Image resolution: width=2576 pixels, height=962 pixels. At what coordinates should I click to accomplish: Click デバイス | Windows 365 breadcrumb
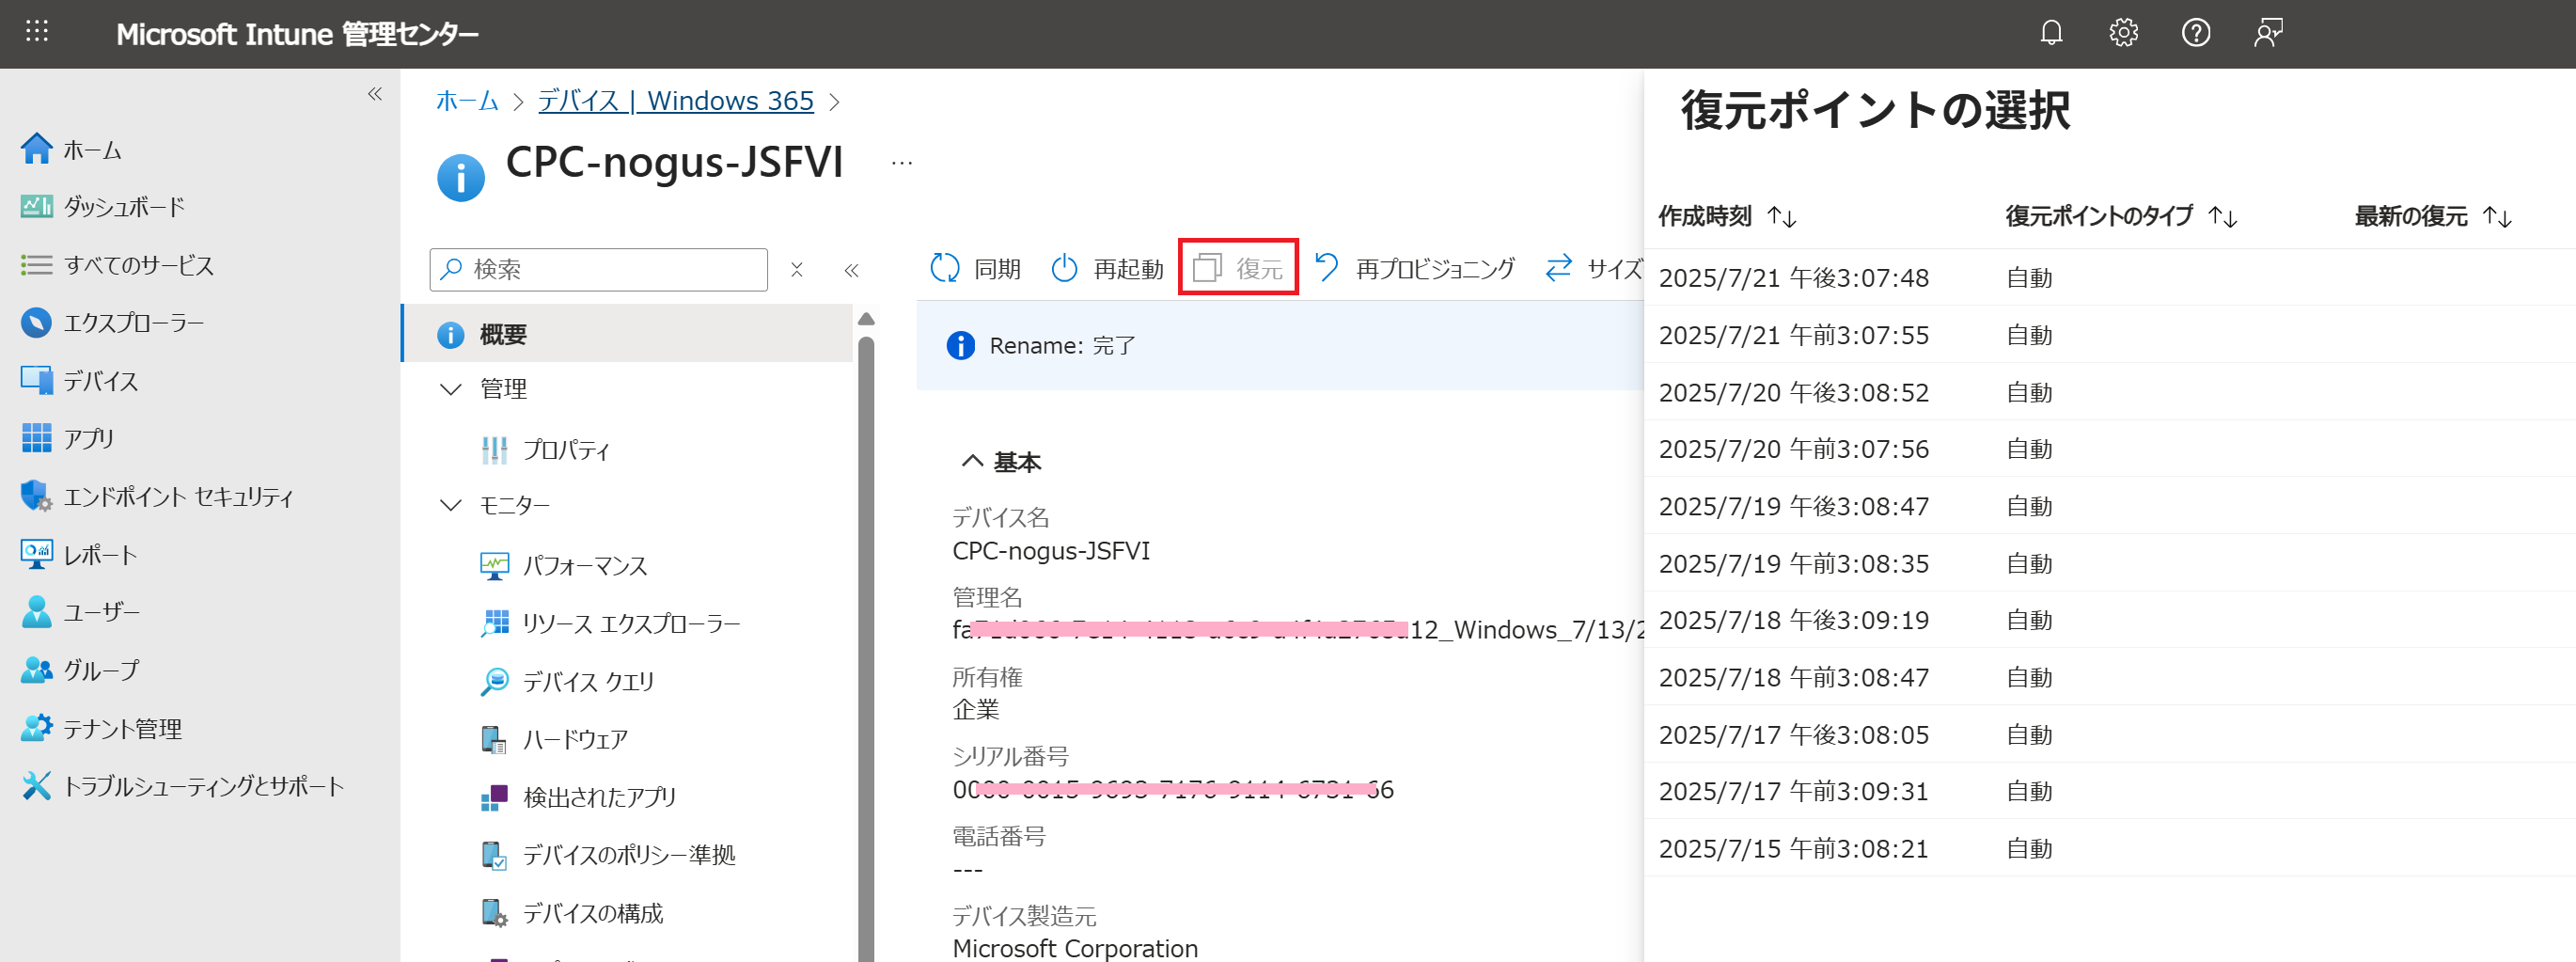point(676,101)
